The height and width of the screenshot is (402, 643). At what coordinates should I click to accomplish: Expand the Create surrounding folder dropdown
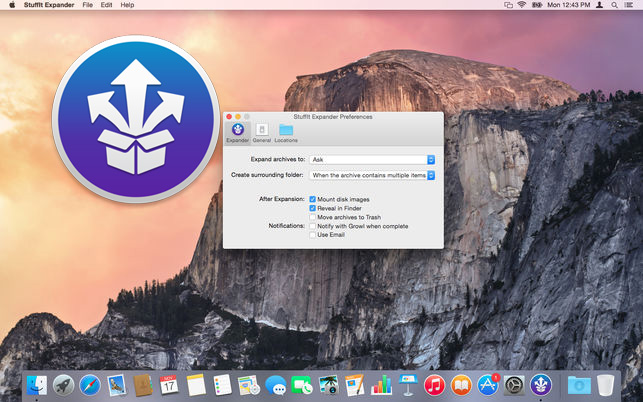coord(372,175)
